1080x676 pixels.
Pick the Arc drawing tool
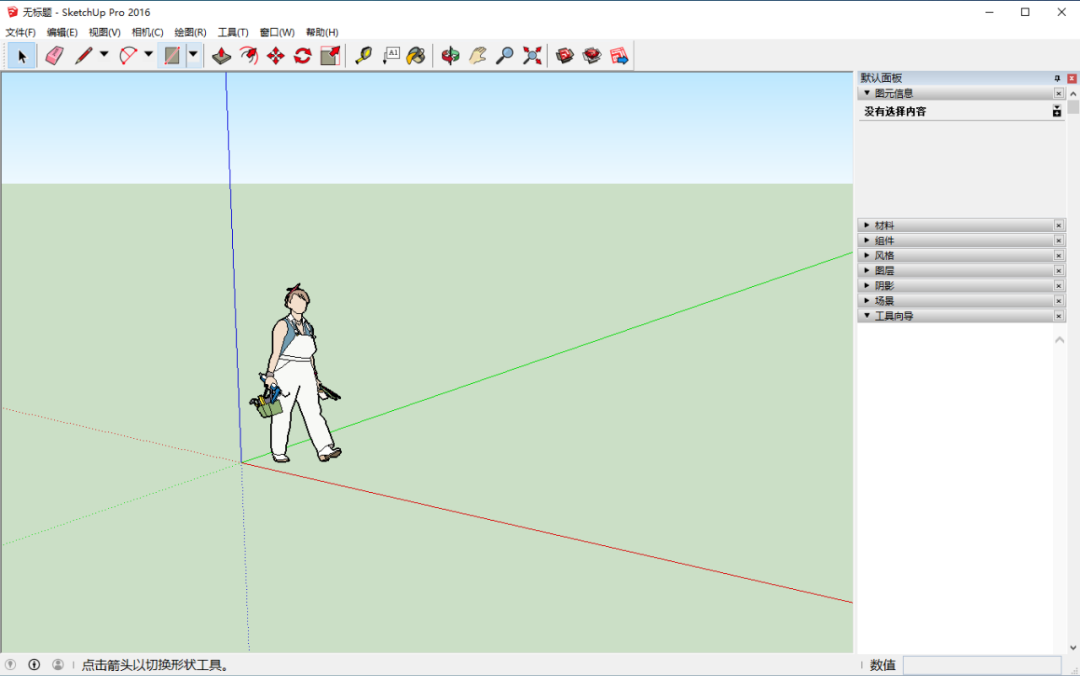click(128, 56)
